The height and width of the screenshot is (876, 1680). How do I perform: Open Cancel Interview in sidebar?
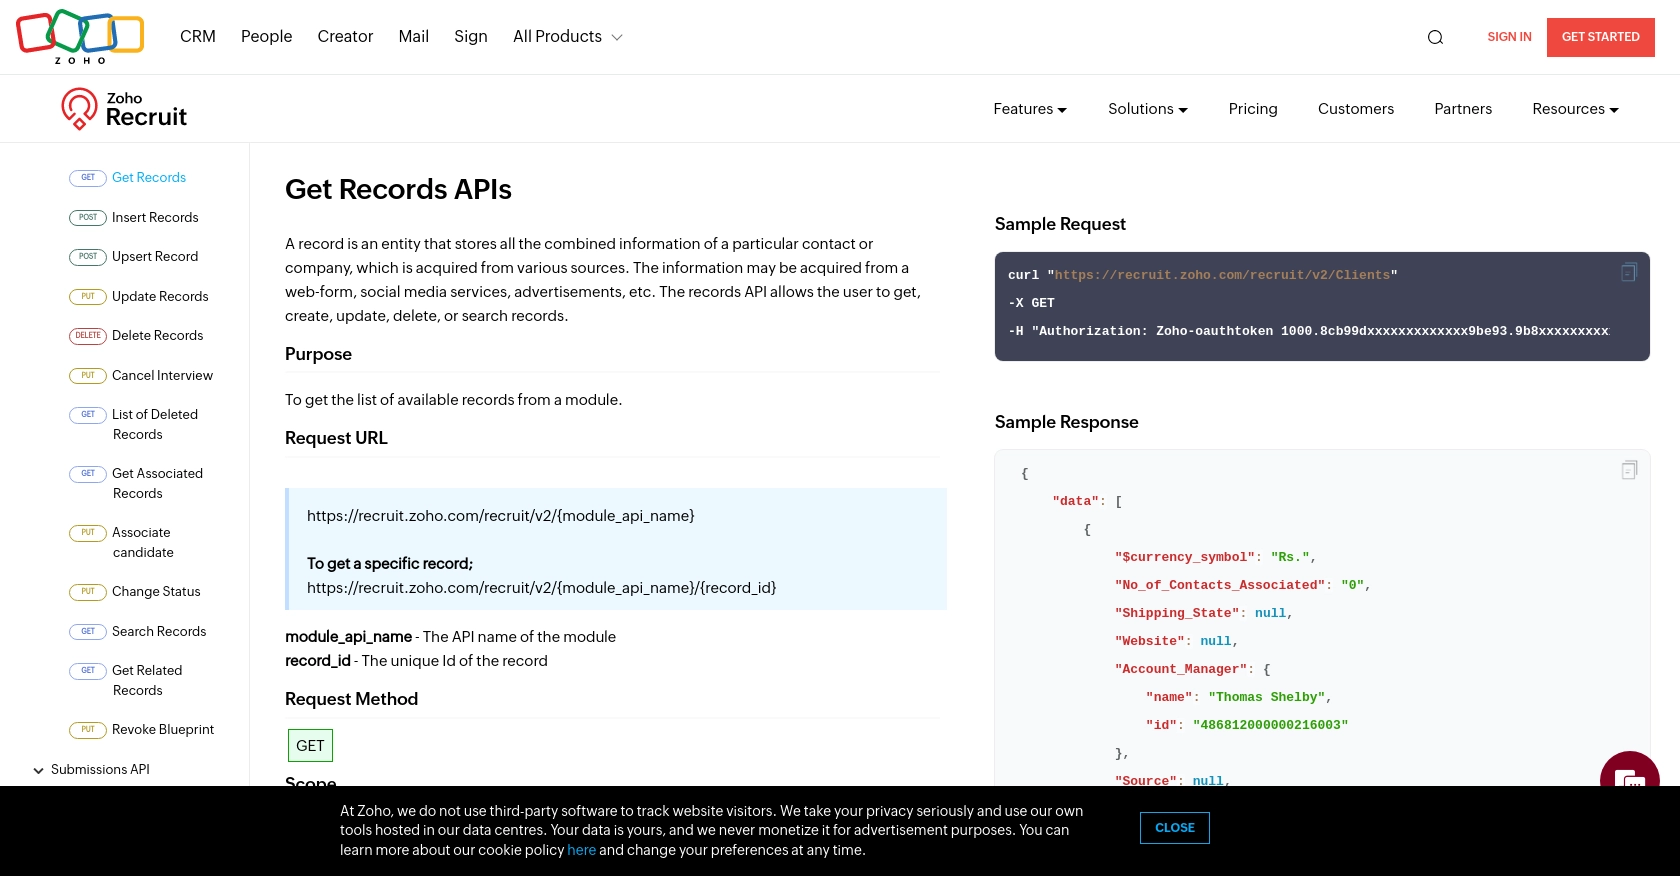tap(162, 376)
